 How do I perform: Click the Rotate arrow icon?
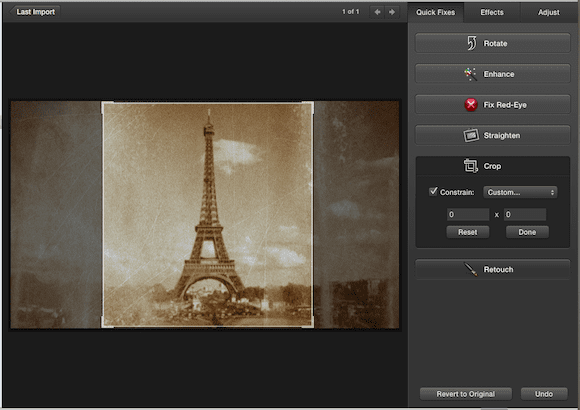pyautogui.click(x=471, y=43)
